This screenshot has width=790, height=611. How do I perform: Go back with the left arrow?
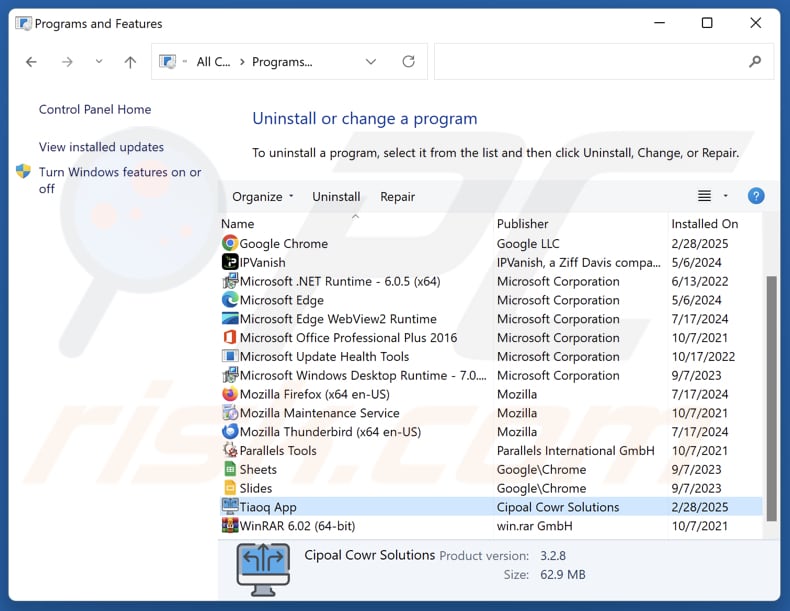click(31, 62)
